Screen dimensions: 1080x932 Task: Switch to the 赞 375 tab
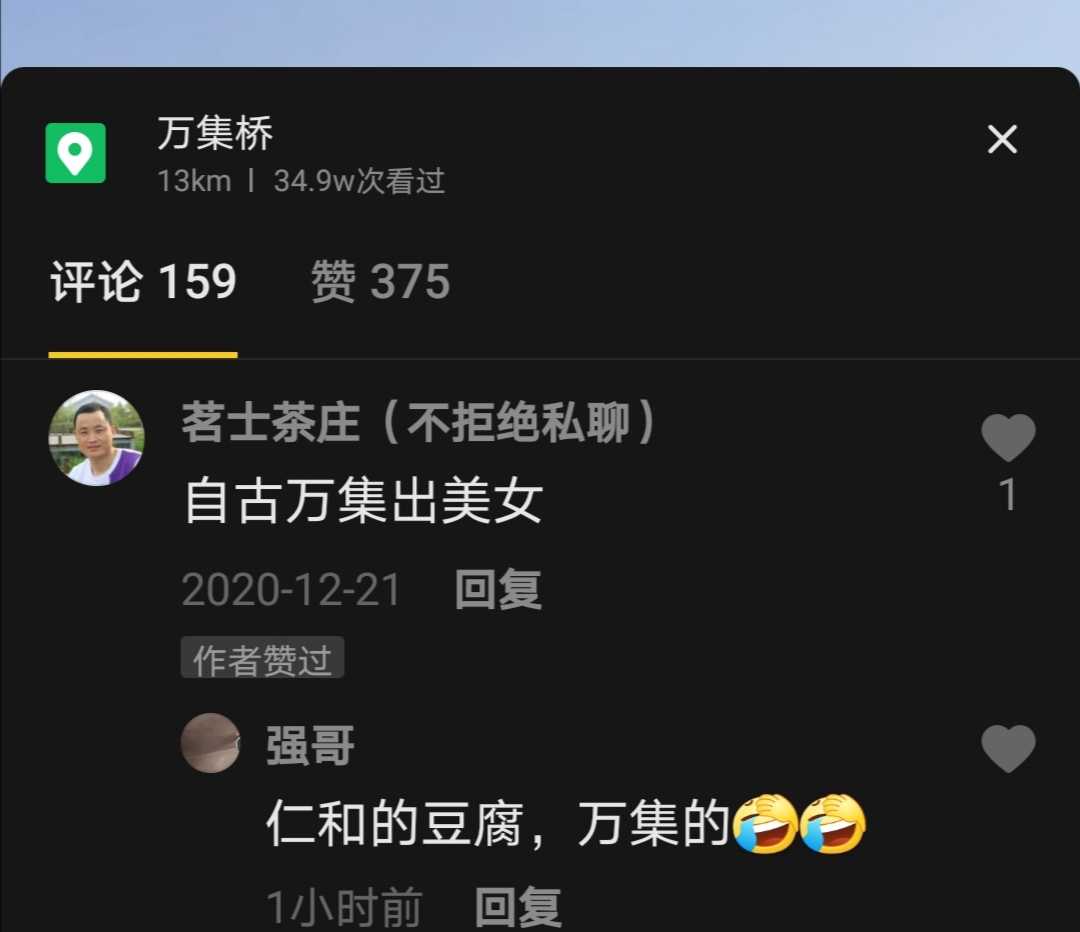(x=380, y=281)
